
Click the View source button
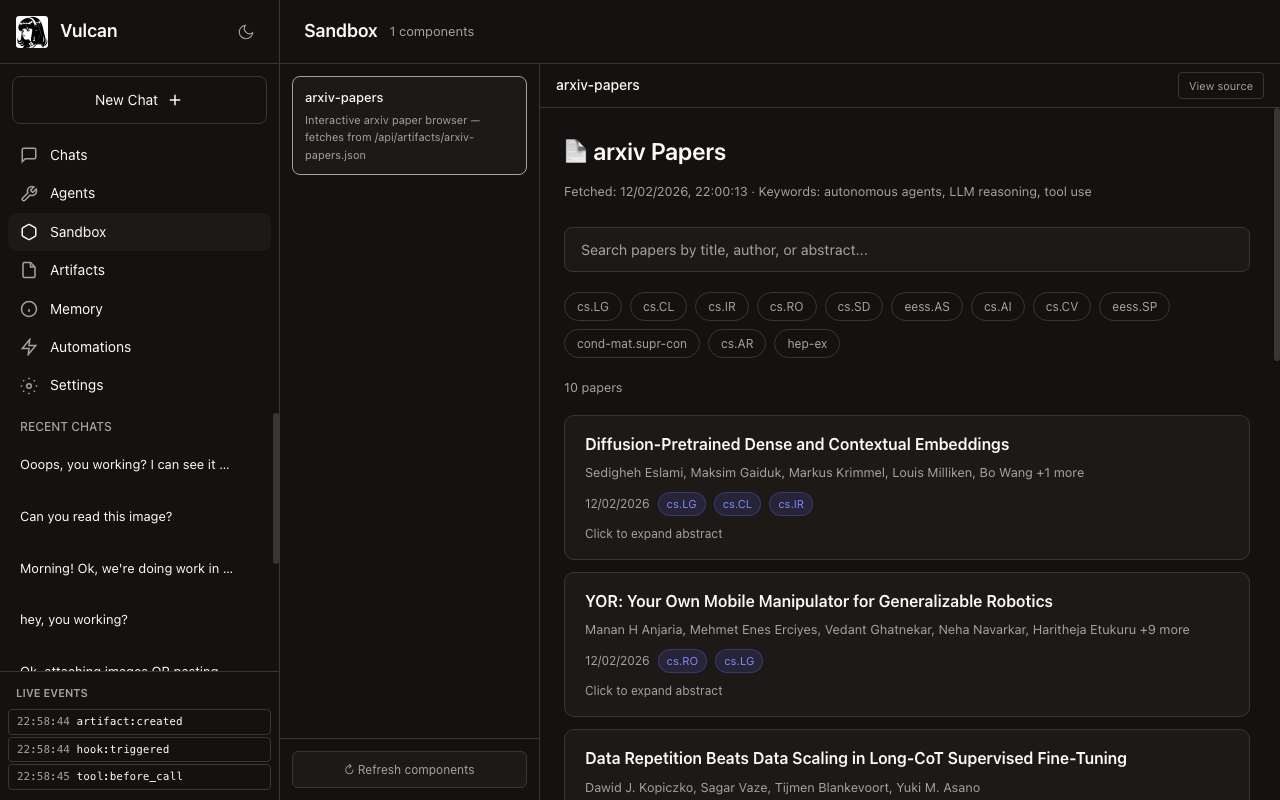[1220, 86]
